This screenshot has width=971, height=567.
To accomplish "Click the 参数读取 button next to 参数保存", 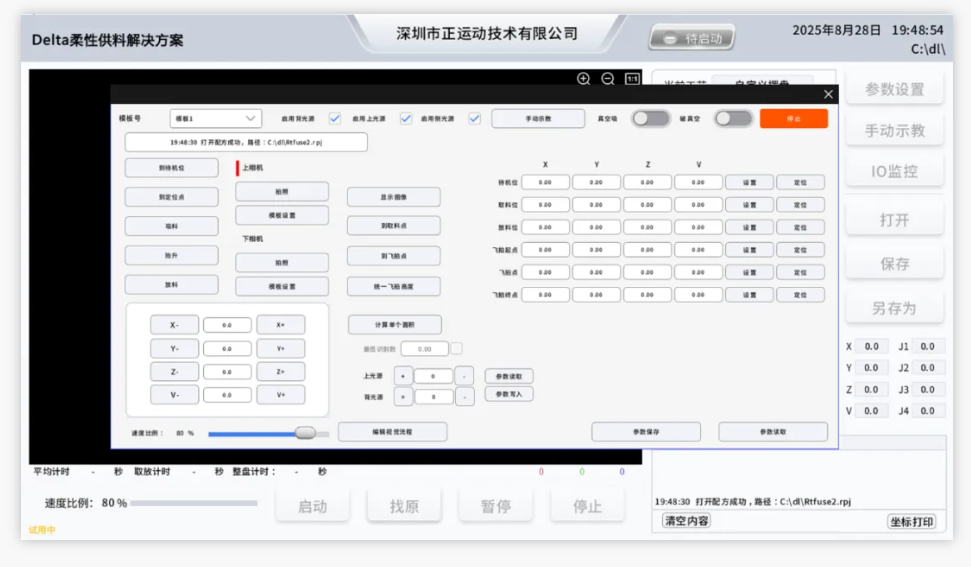I will pos(773,431).
